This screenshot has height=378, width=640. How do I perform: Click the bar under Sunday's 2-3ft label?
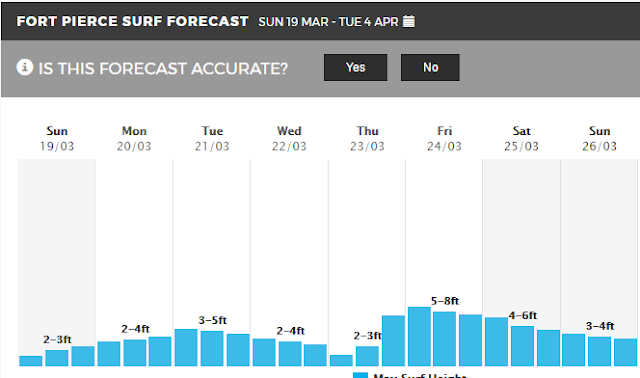coord(57,358)
